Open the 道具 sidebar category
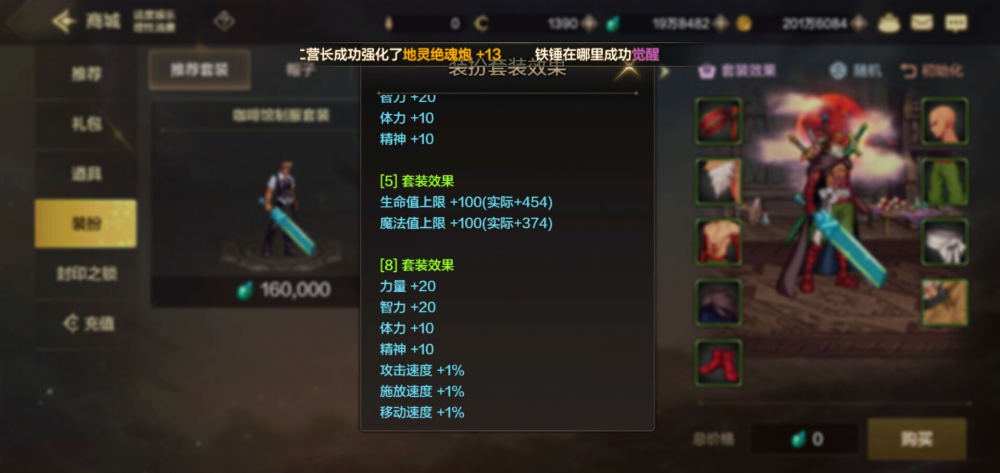The height and width of the screenshot is (473, 1000). click(86, 173)
